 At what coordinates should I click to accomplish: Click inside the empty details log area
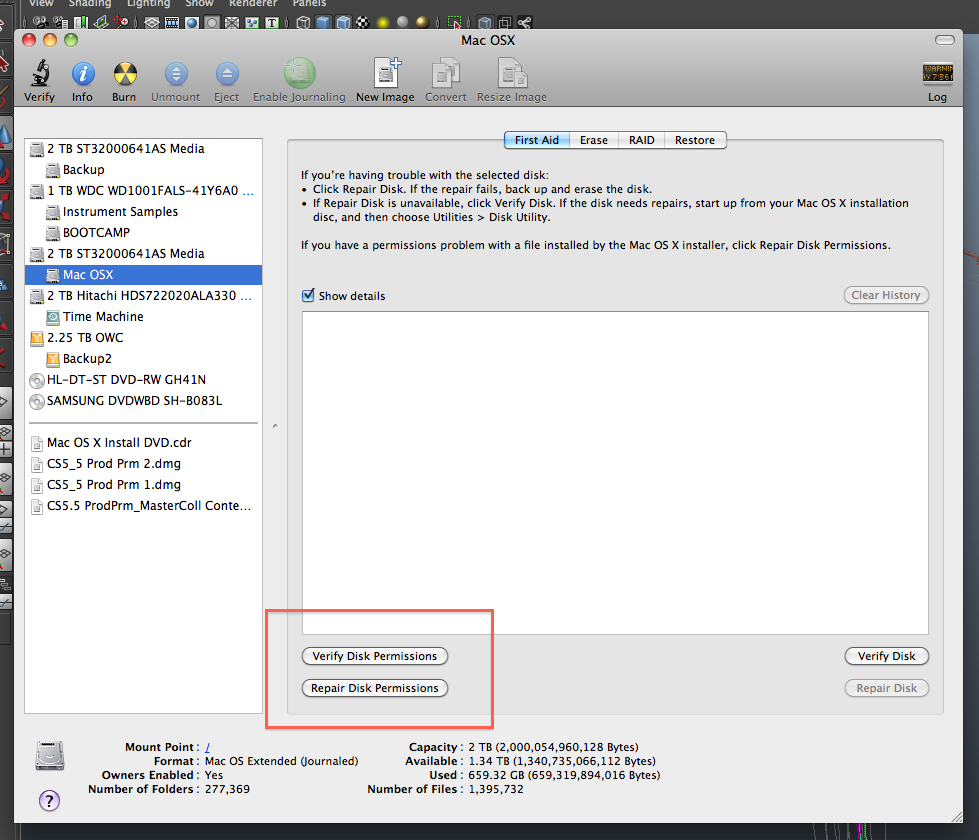615,473
